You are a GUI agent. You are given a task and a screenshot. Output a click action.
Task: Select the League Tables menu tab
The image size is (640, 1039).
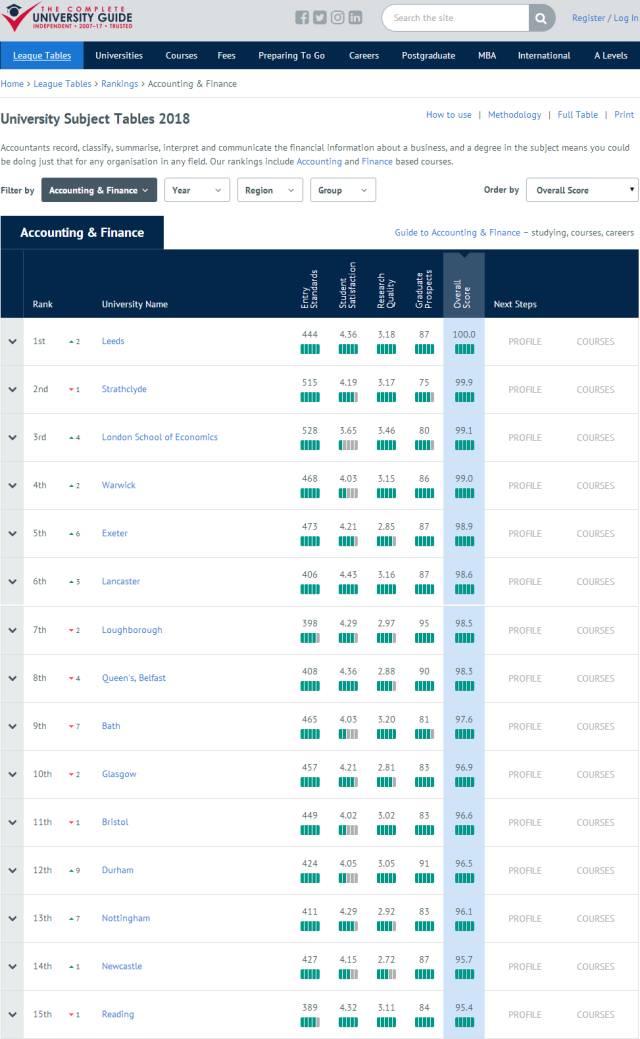coord(42,56)
